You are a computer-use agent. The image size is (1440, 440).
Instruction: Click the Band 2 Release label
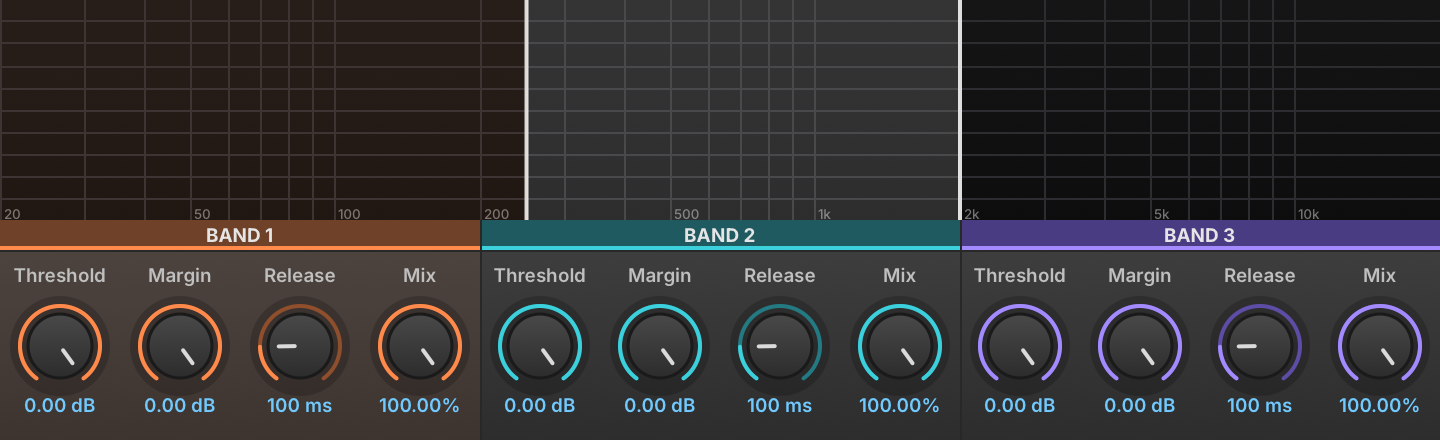[x=780, y=275]
